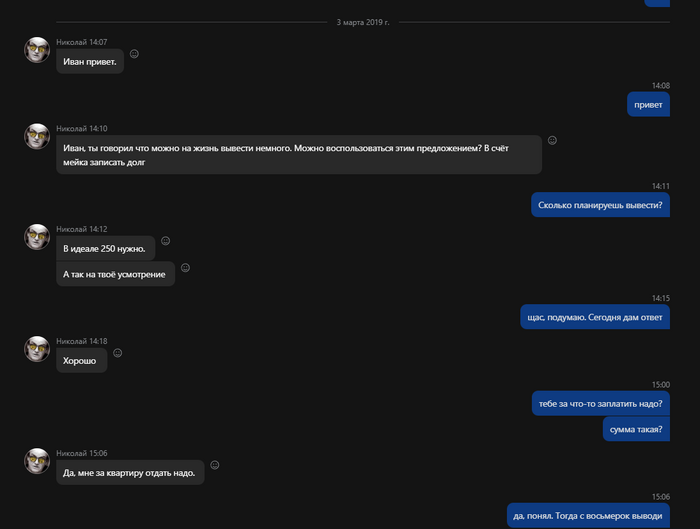
Task: Open reaction smiley next to "Да, мне за квартиру отдать надо."
Action: [x=214, y=465]
